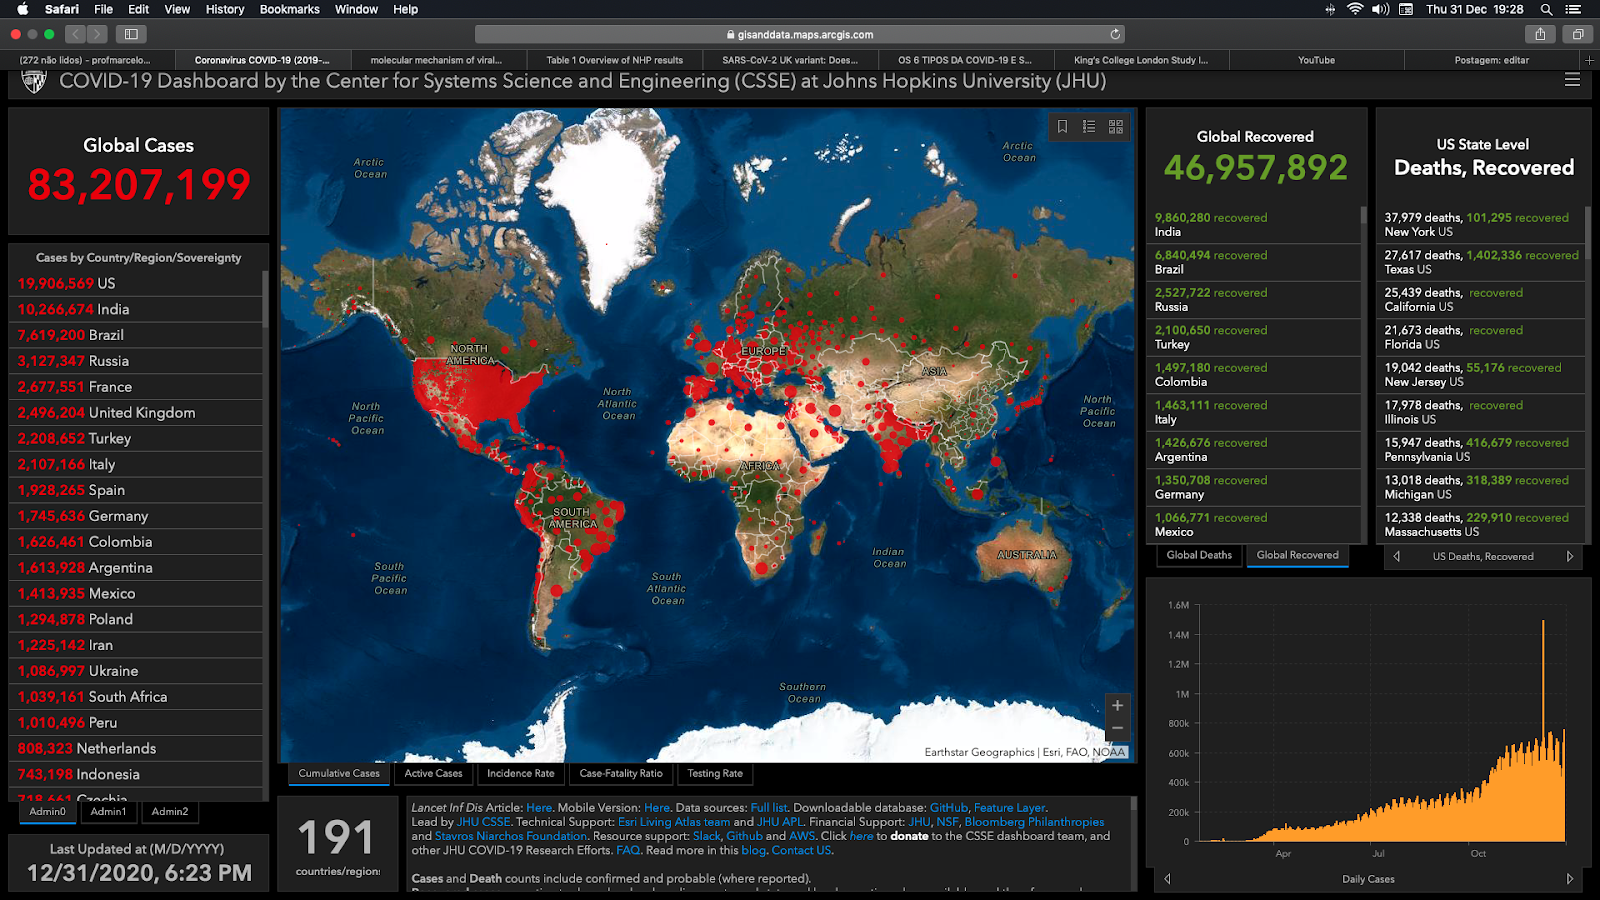Zoom in on the map with plus
The height and width of the screenshot is (900, 1600).
coord(1118,705)
